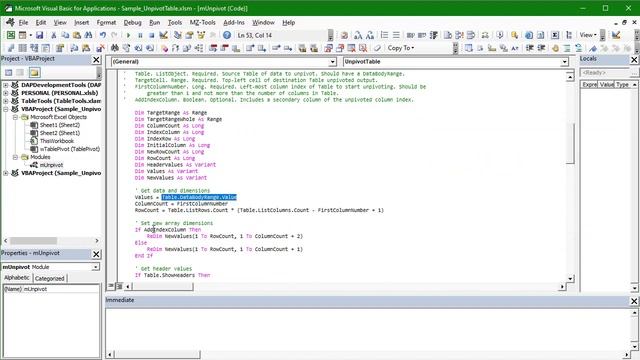The height and width of the screenshot is (360, 640).
Task: Close the Locals panel
Action: point(634,60)
